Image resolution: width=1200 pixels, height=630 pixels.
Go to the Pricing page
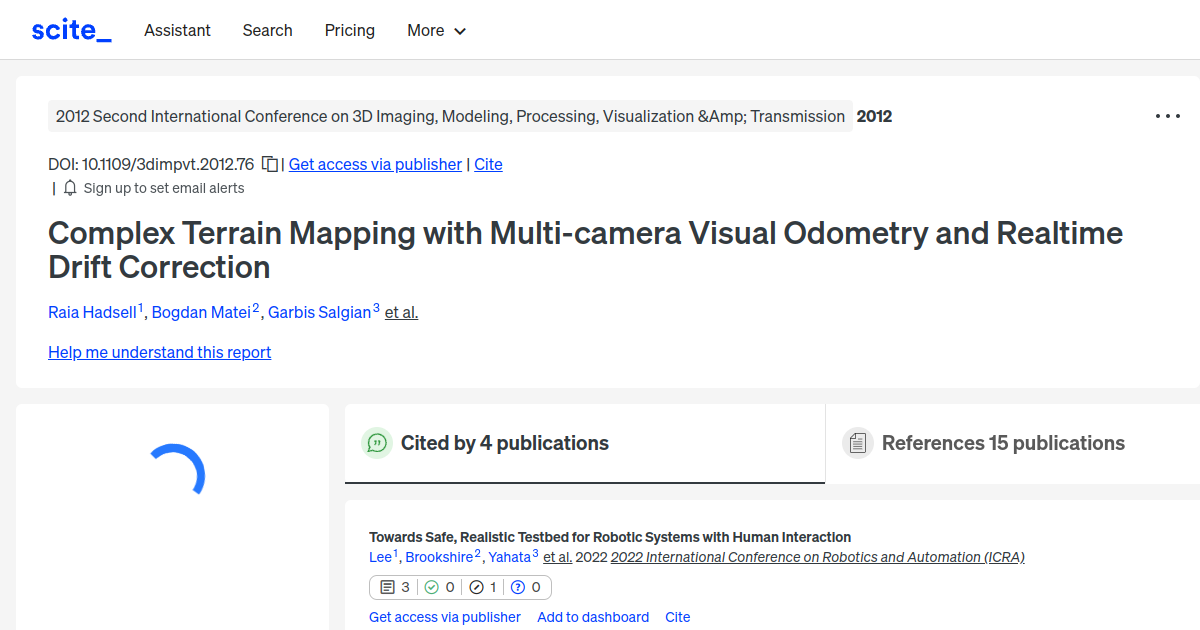(349, 31)
